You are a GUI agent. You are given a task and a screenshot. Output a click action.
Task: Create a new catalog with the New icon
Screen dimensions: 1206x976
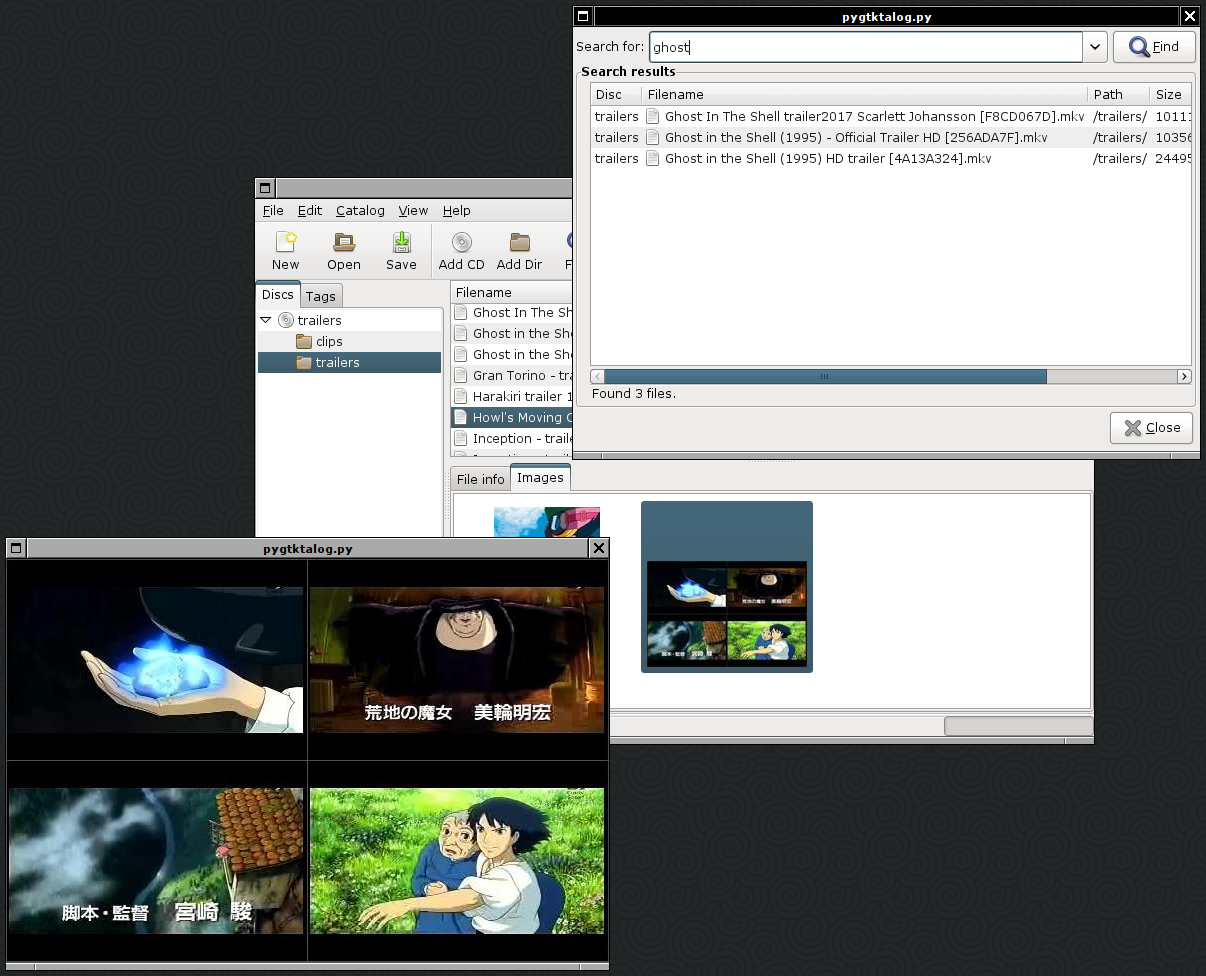pyautogui.click(x=284, y=250)
